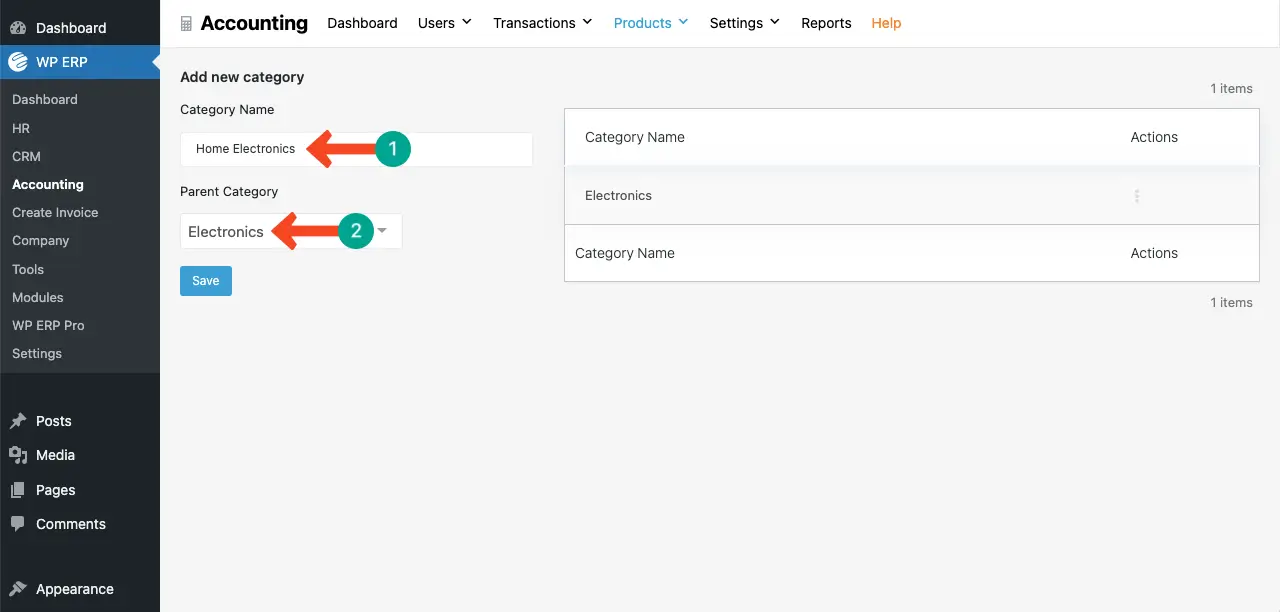Open Create Invoice in the sidebar
The image size is (1280, 612).
pyautogui.click(x=55, y=212)
